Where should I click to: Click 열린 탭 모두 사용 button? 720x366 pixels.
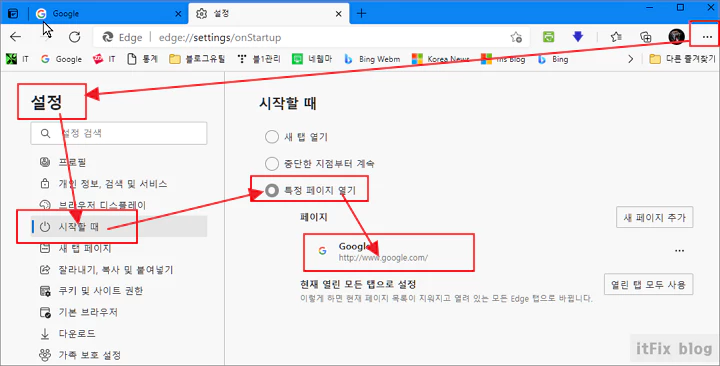648,285
